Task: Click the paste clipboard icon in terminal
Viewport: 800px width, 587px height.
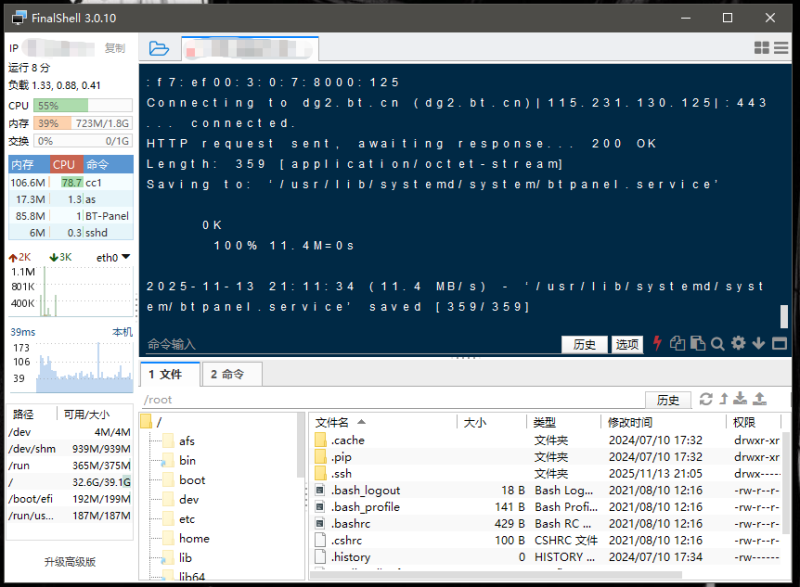Action: (698, 344)
